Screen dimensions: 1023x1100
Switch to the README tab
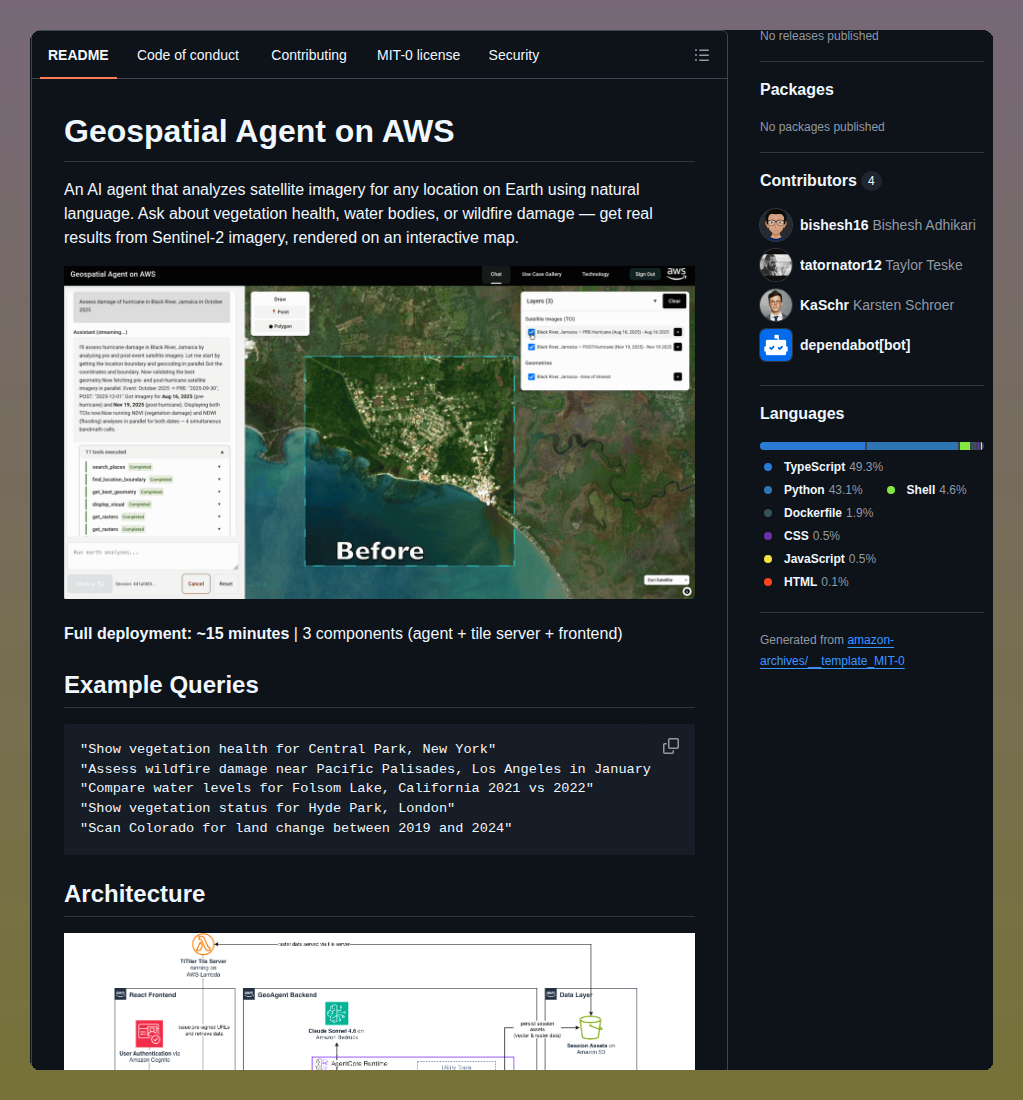tap(78, 55)
